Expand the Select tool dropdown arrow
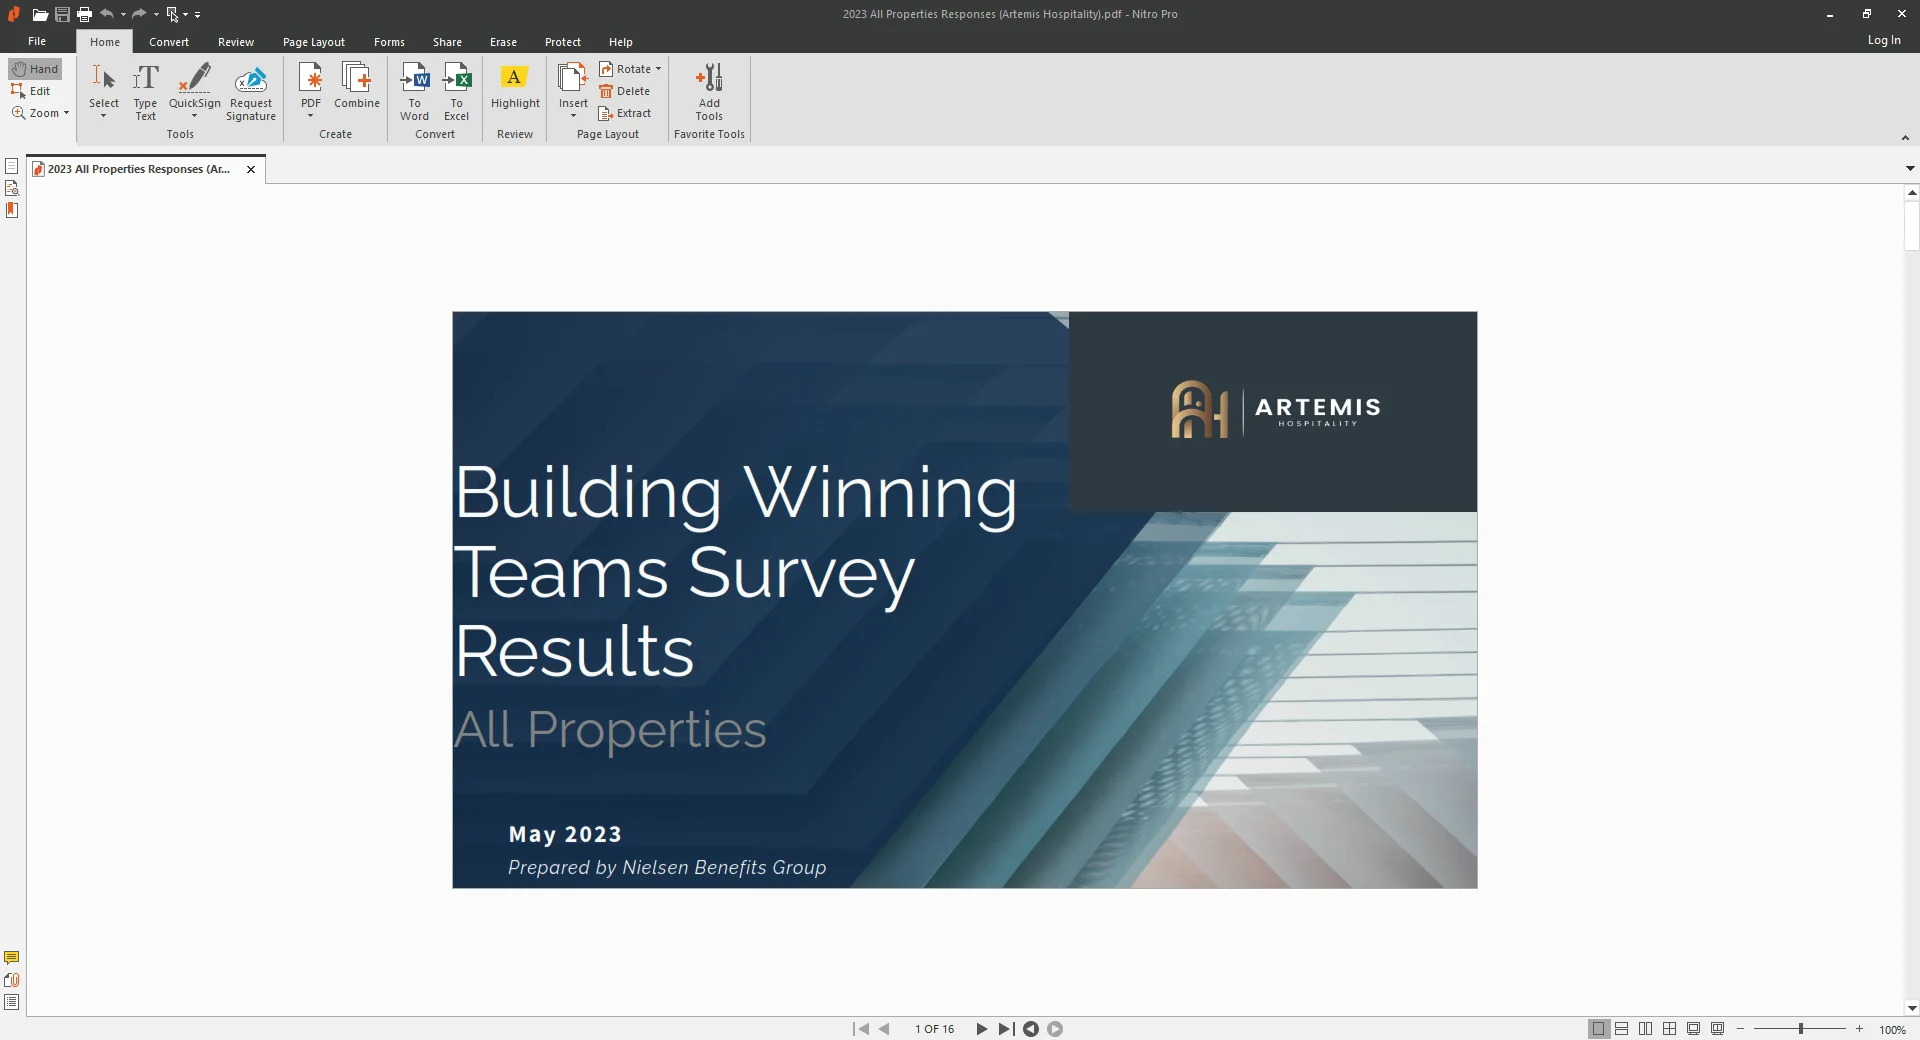Screen dimensions: 1920x1040 (x=103, y=116)
